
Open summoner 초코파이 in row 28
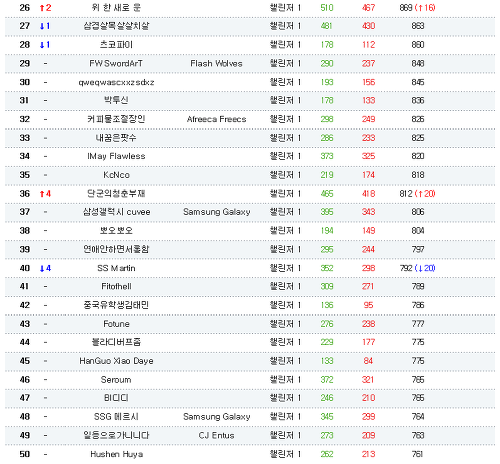116,45
